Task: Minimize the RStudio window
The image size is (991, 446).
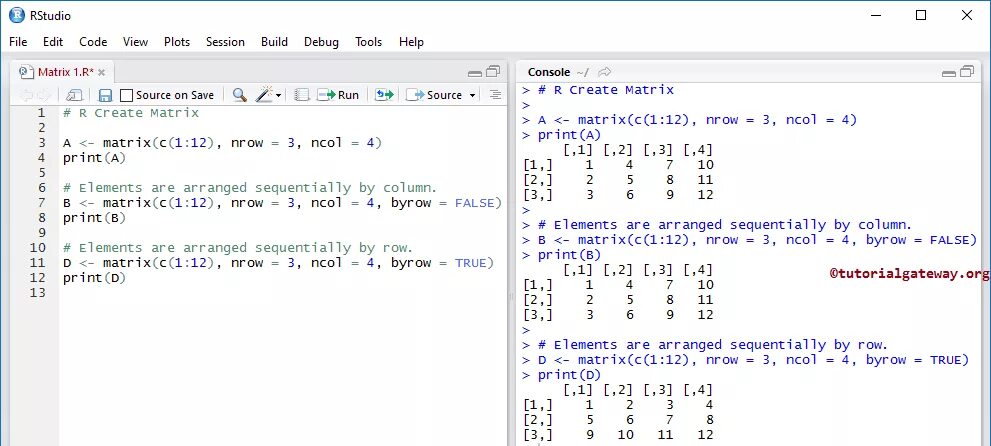Action: point(875,16)
